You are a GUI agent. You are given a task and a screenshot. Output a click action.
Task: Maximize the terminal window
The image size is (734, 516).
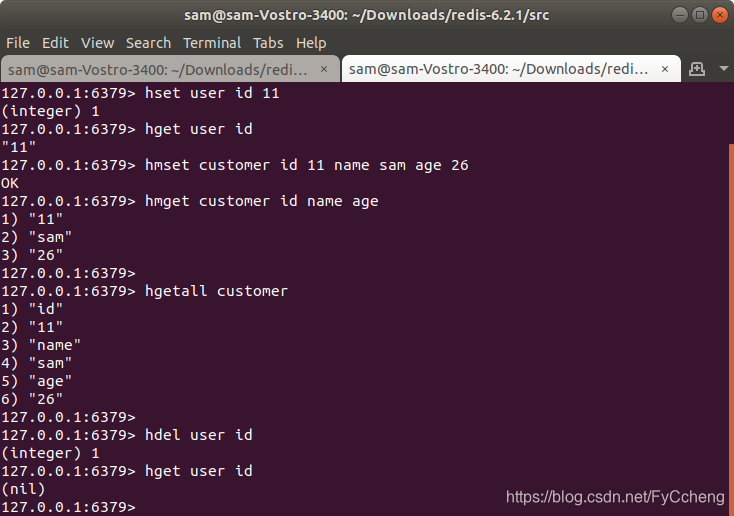(x=699, y=15)
